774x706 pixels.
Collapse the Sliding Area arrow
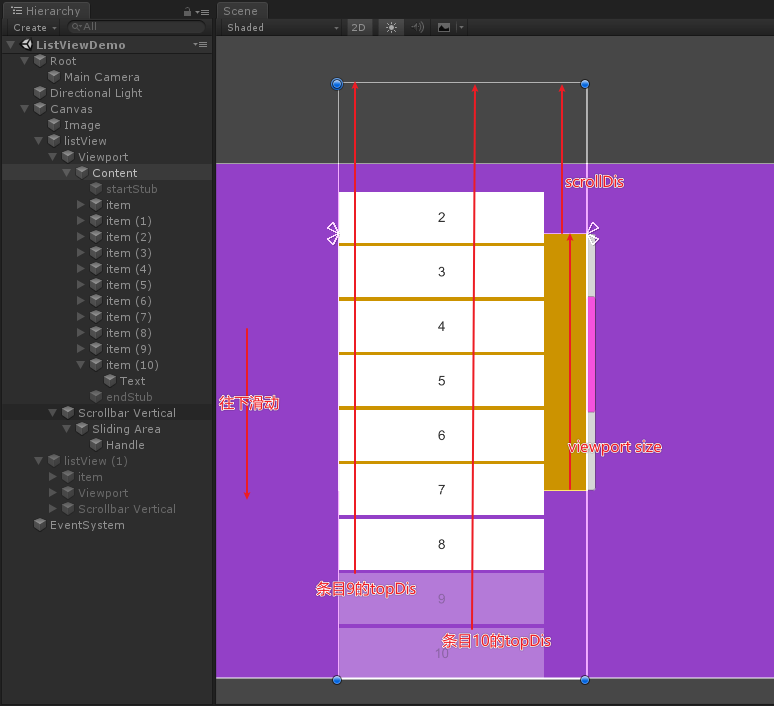tap(67, 429)
